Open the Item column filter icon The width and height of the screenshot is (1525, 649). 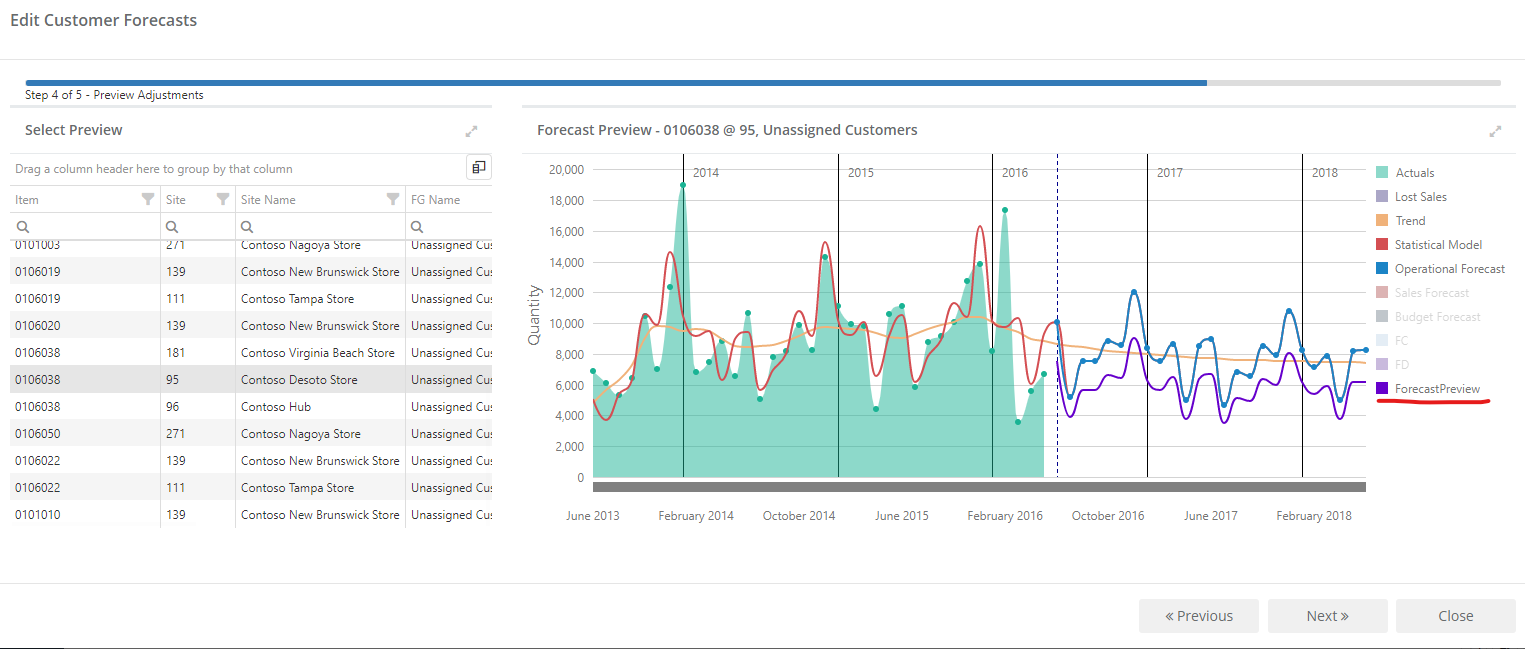click(148, 199)
